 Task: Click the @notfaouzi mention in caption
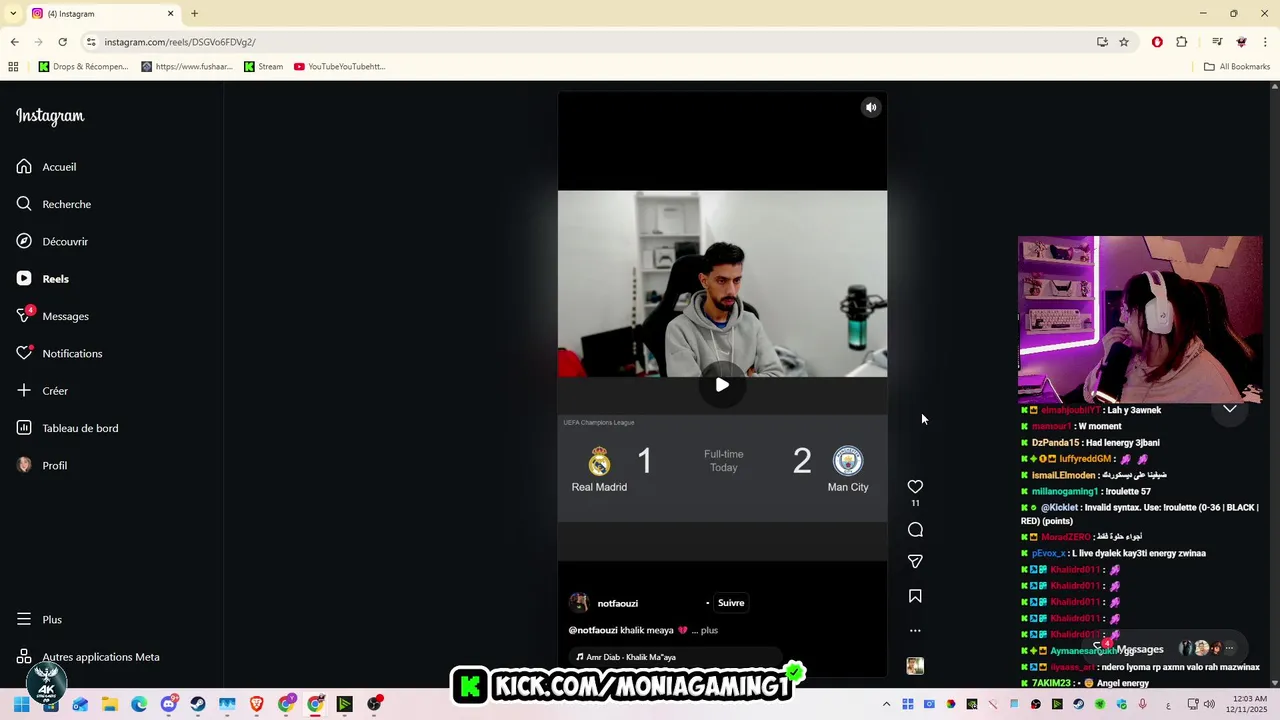(593, 631)
